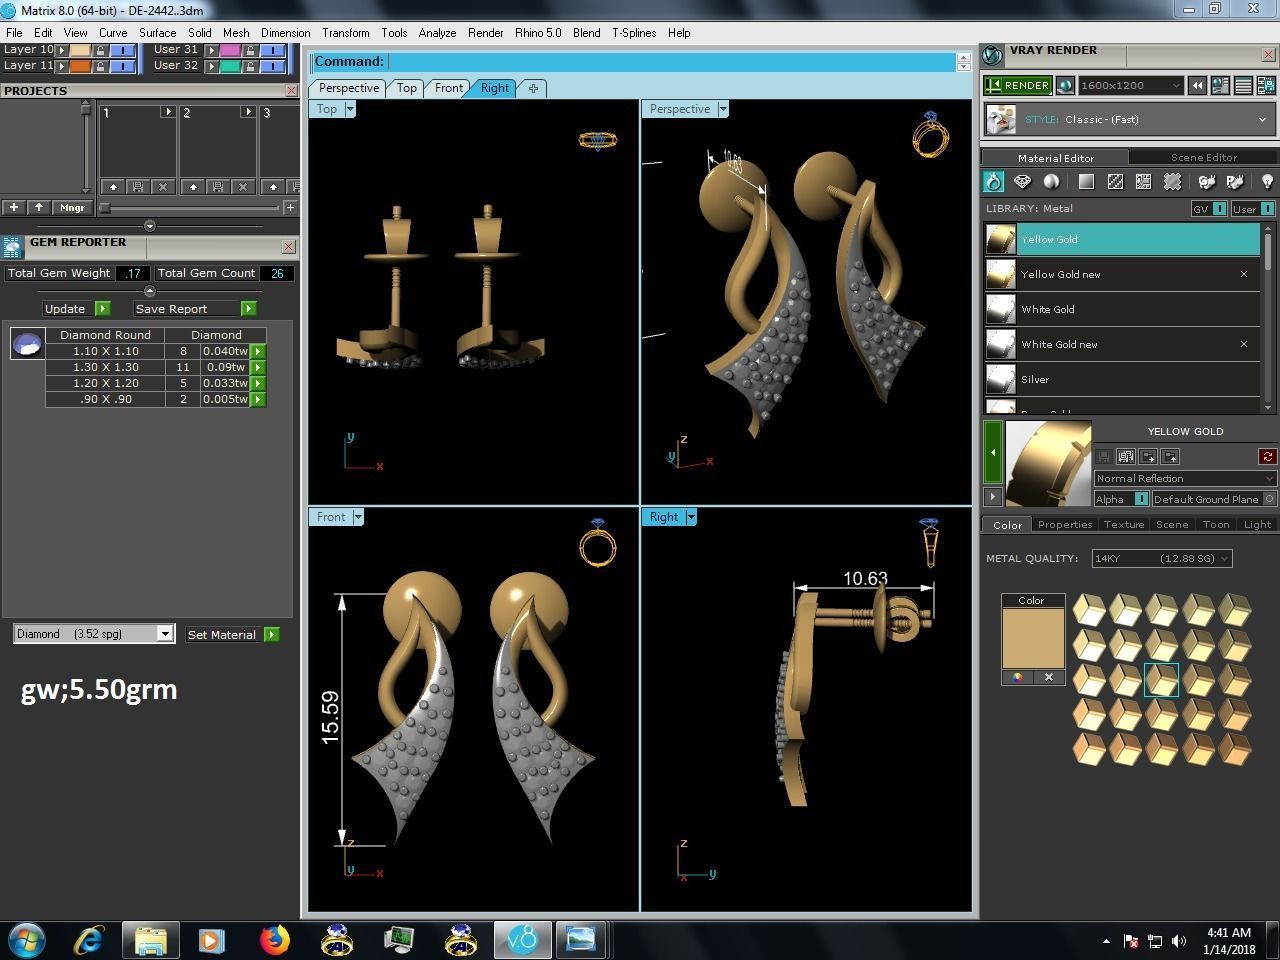
Task: Click the ring icon in Front viewport
Action: click(x=598, y=542)
